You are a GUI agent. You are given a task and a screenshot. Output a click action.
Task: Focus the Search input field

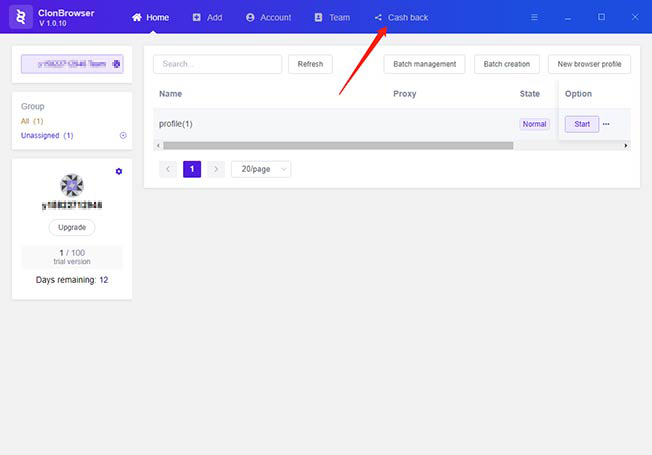[x=217, y=64]
